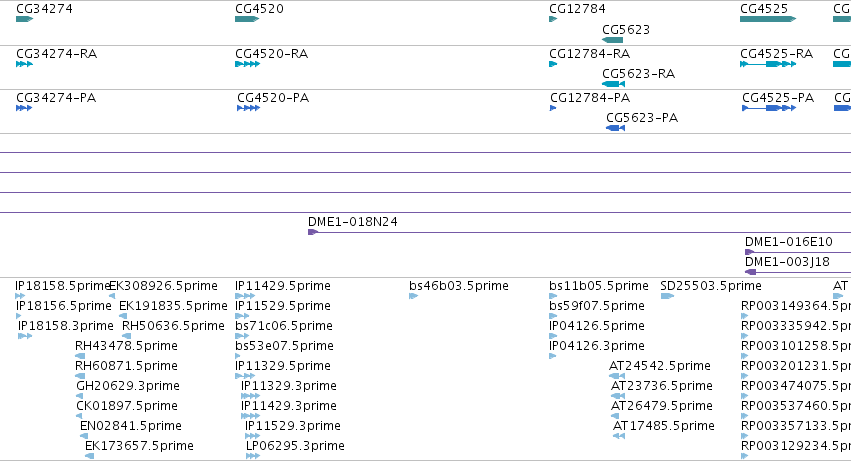Click the AT24542.5prime EST label
The image size is (851, 461).
pyautogui.click(x=659, y=365)
